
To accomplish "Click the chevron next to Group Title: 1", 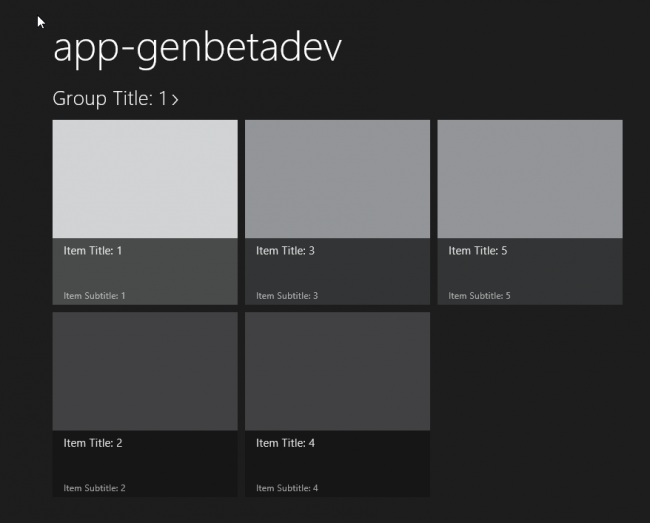I will pos(175,100).
